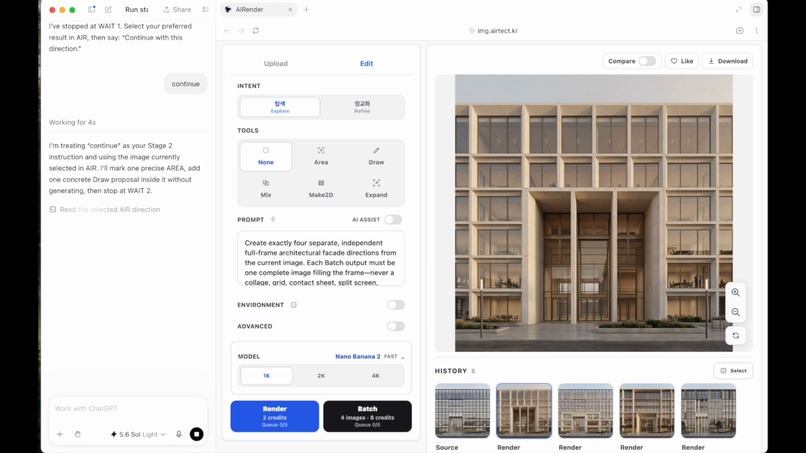Click the prompt text area
Image resolution: width=806 pixels, height=453 pixels.
(321, 258)
